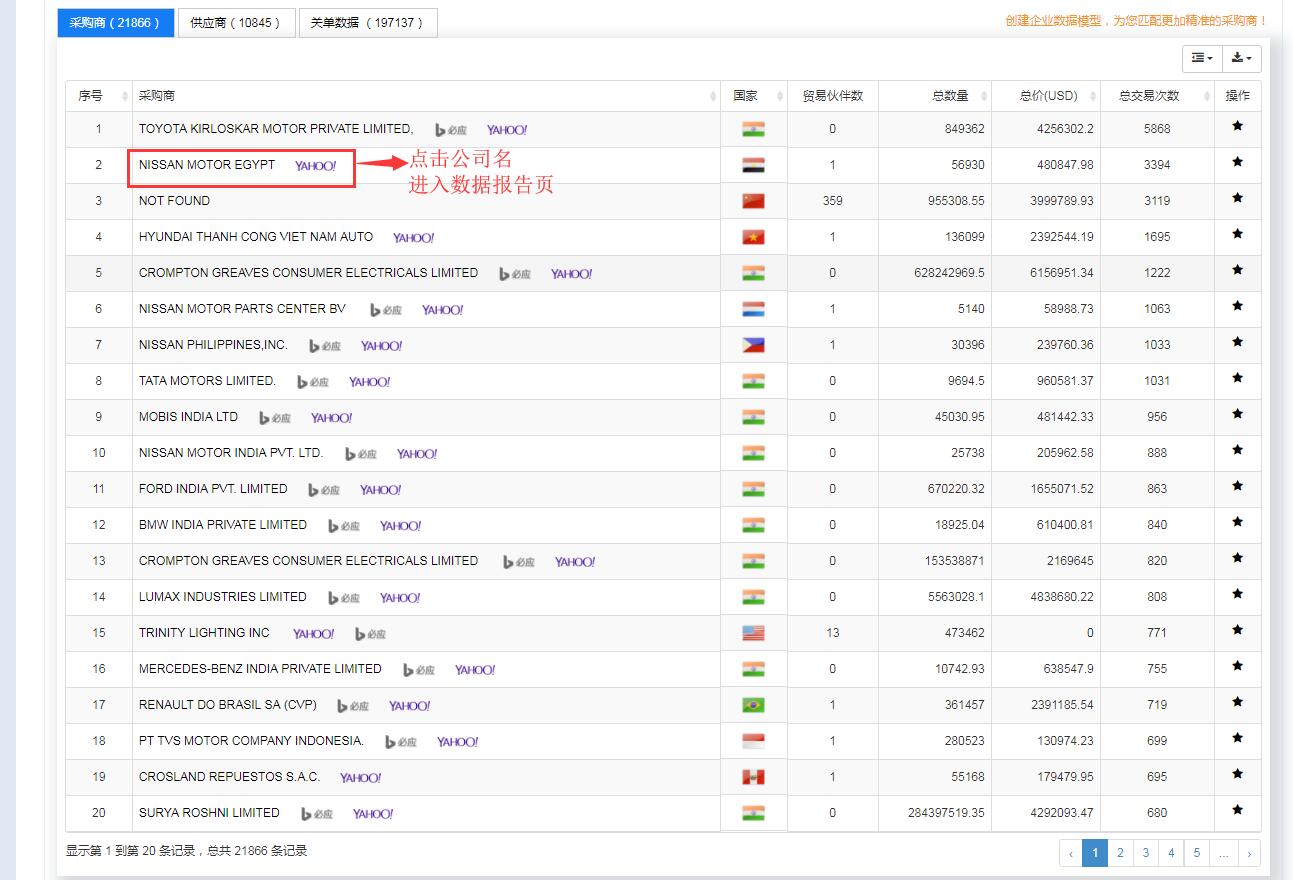This screenshot has height=880, width=1293.
Task: Open Yahoo search for FORD INDIA PVT. LIMITED
Action: coord(381,490)
